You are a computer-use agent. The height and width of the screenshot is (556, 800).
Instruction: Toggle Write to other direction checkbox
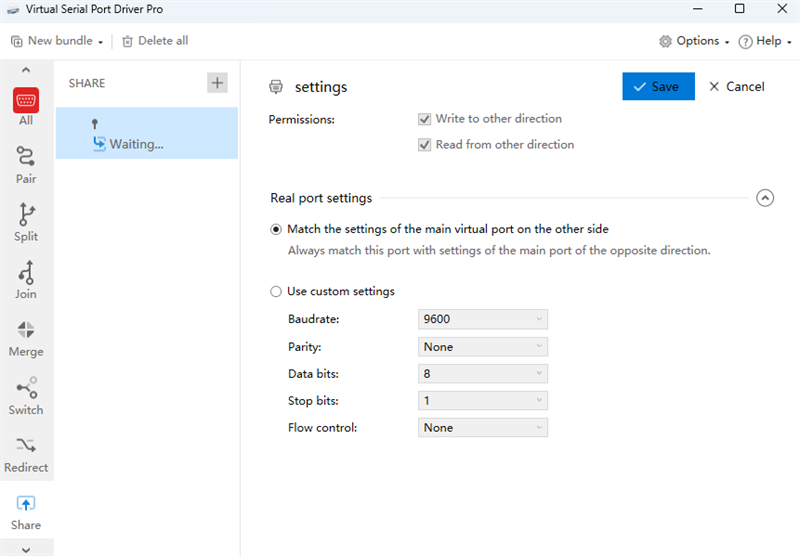(424, 119)
